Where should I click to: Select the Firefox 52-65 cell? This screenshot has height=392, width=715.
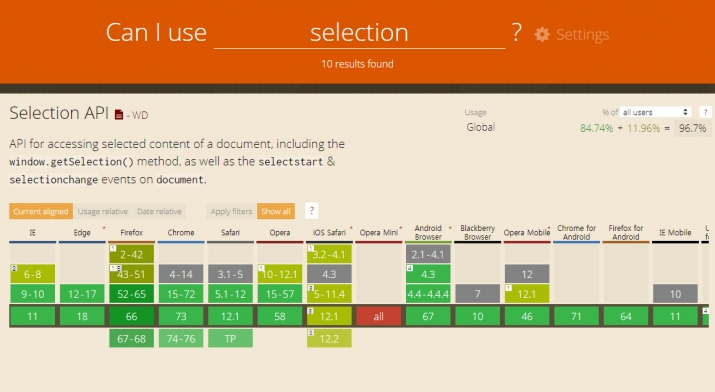pyautogui.click(x=131, y=294)
